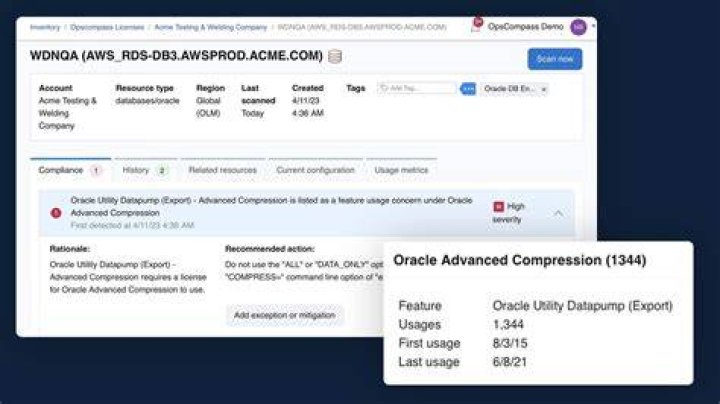Open Acme Testing & Welding Company breadcrumb
This screenshot has height=404, width=720.
210,28
